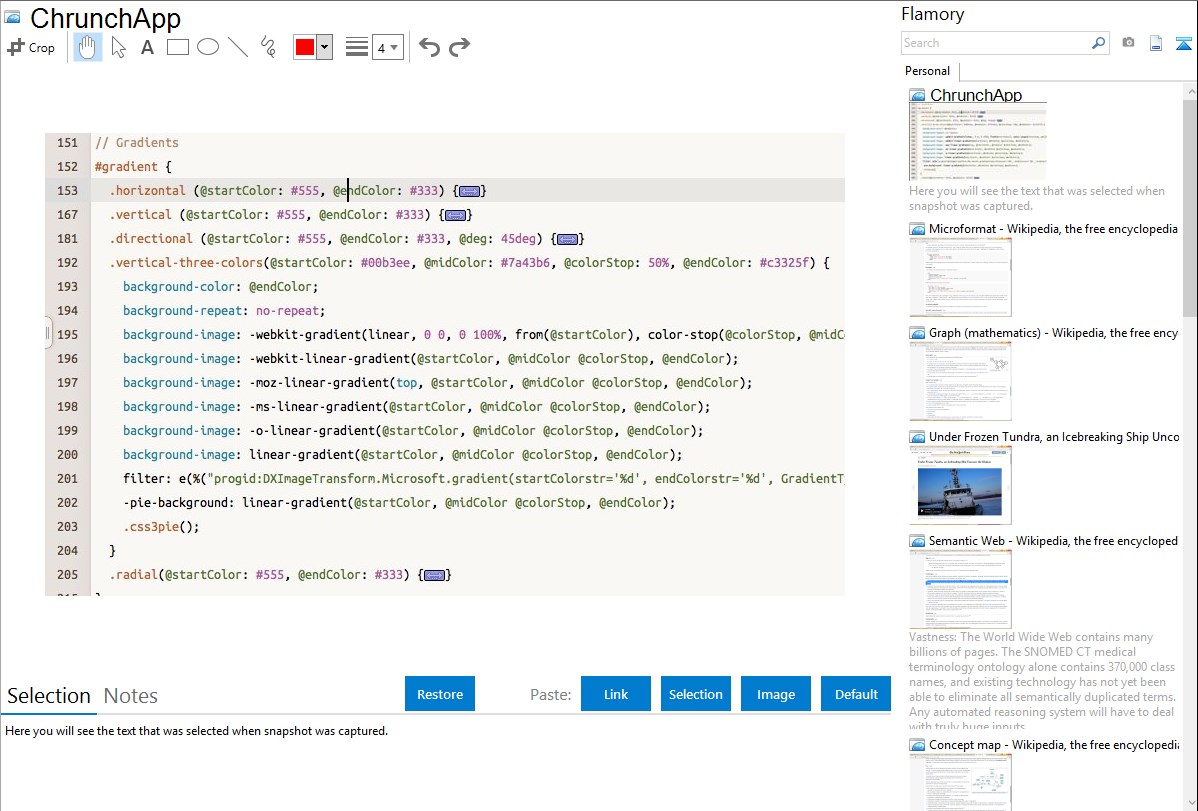
Task: Click the camera snapshot icon
Action: (1128, 43)
